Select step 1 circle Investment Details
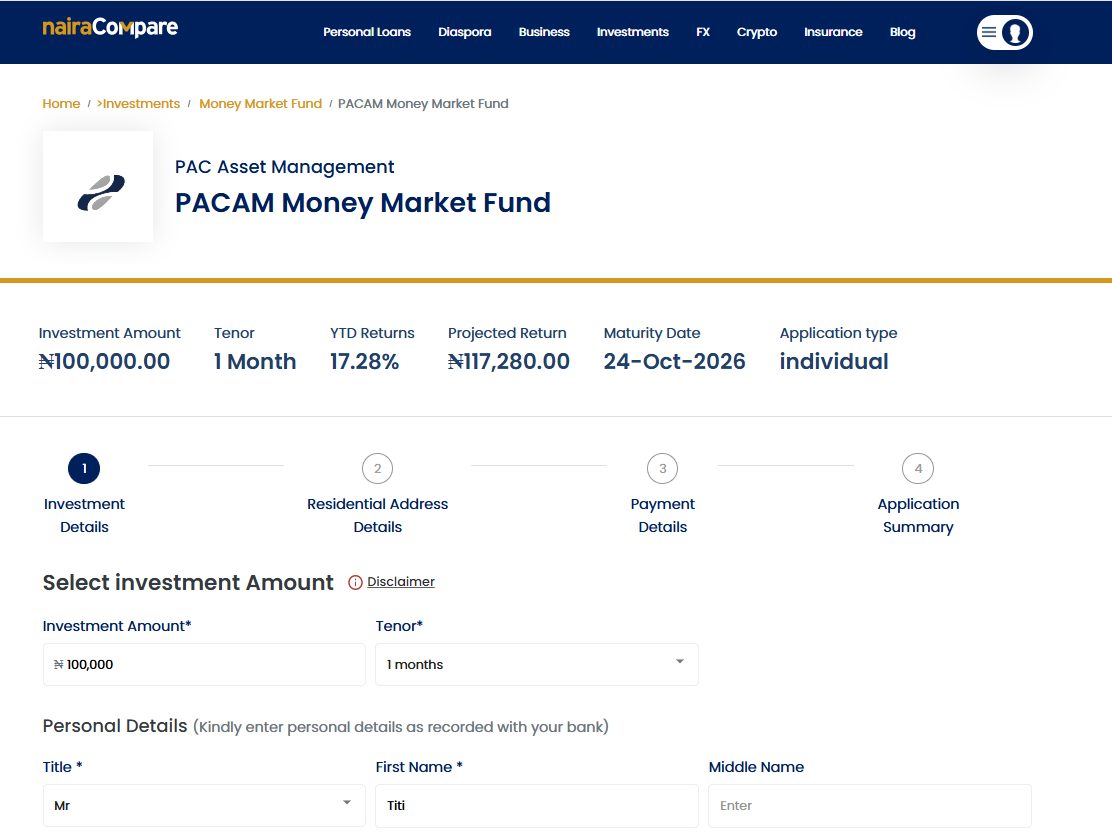Screen dimensions: 1112x839 [84, 468]
